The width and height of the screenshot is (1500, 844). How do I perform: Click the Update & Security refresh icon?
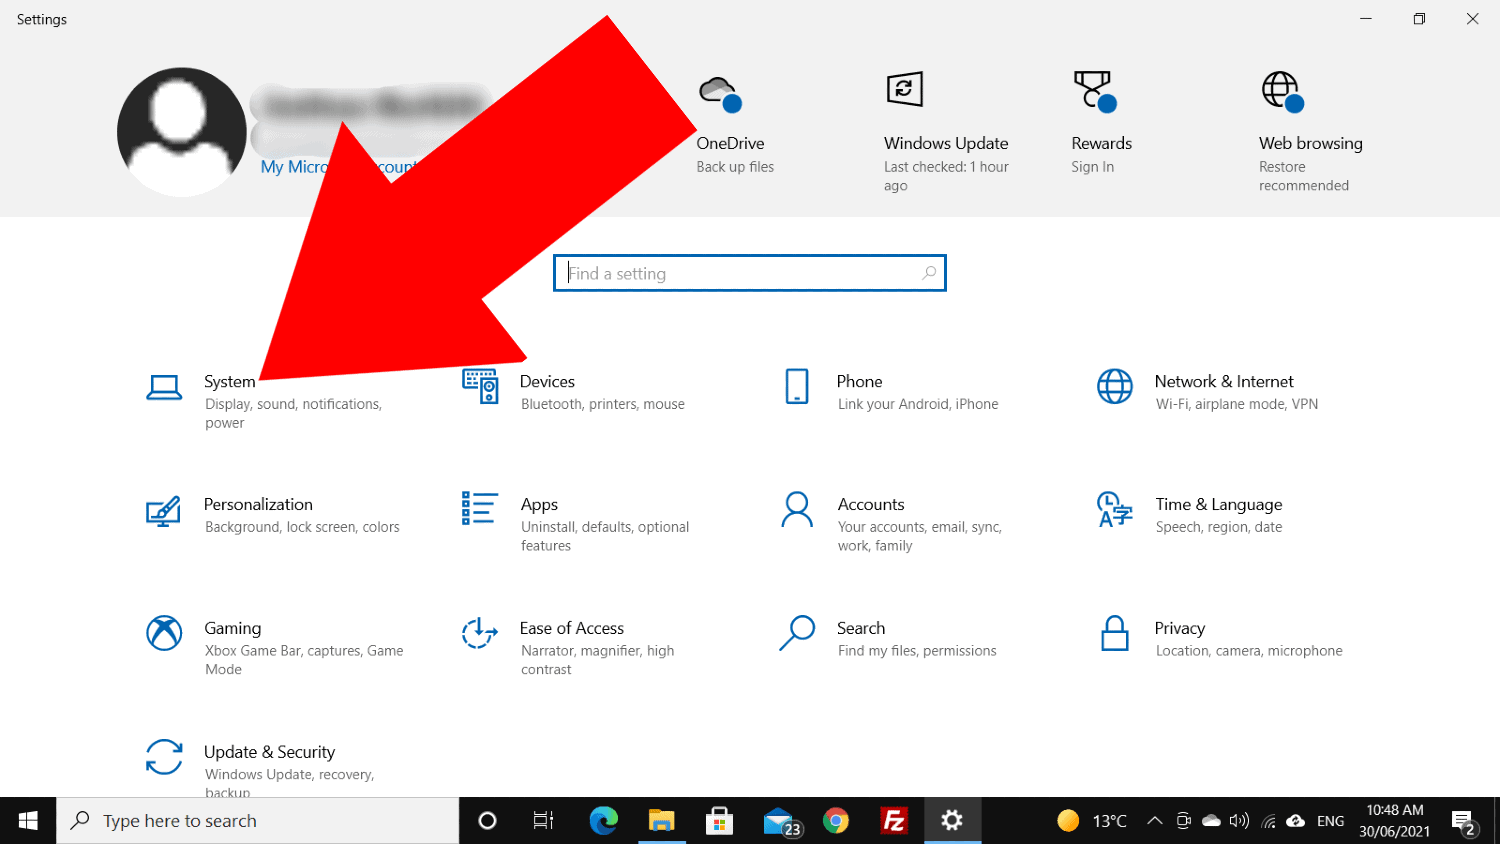click(x=164, y=757)
